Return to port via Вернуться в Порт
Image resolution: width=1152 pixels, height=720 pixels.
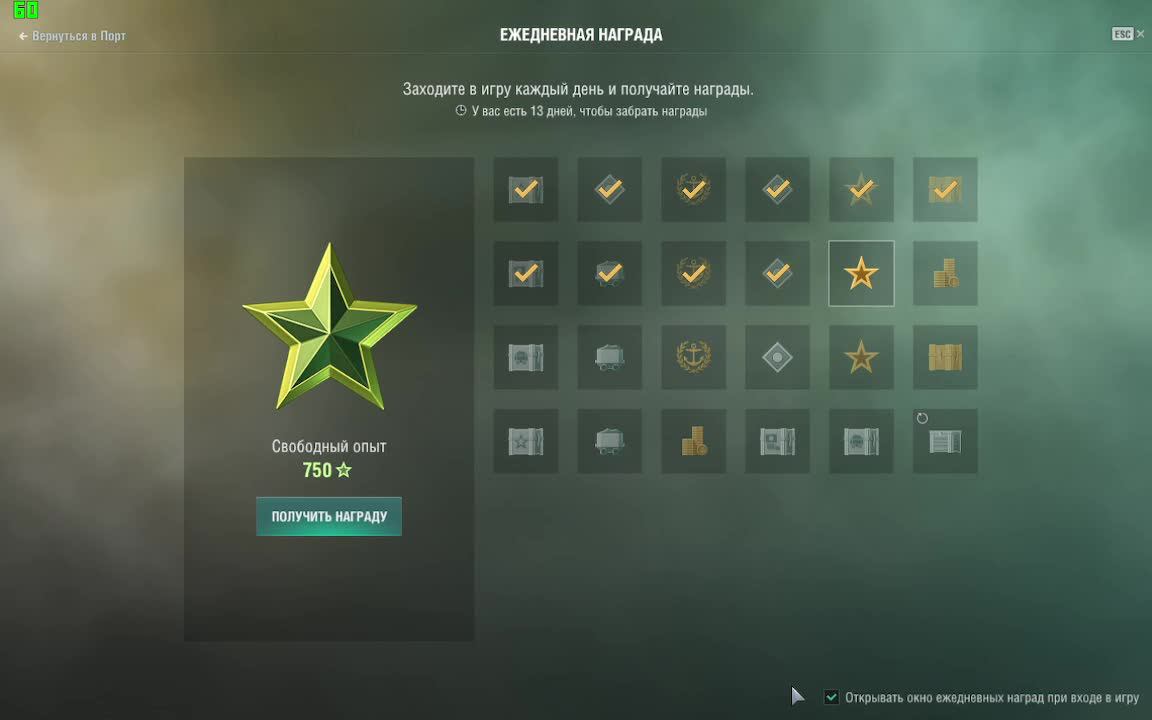(72, 36)
